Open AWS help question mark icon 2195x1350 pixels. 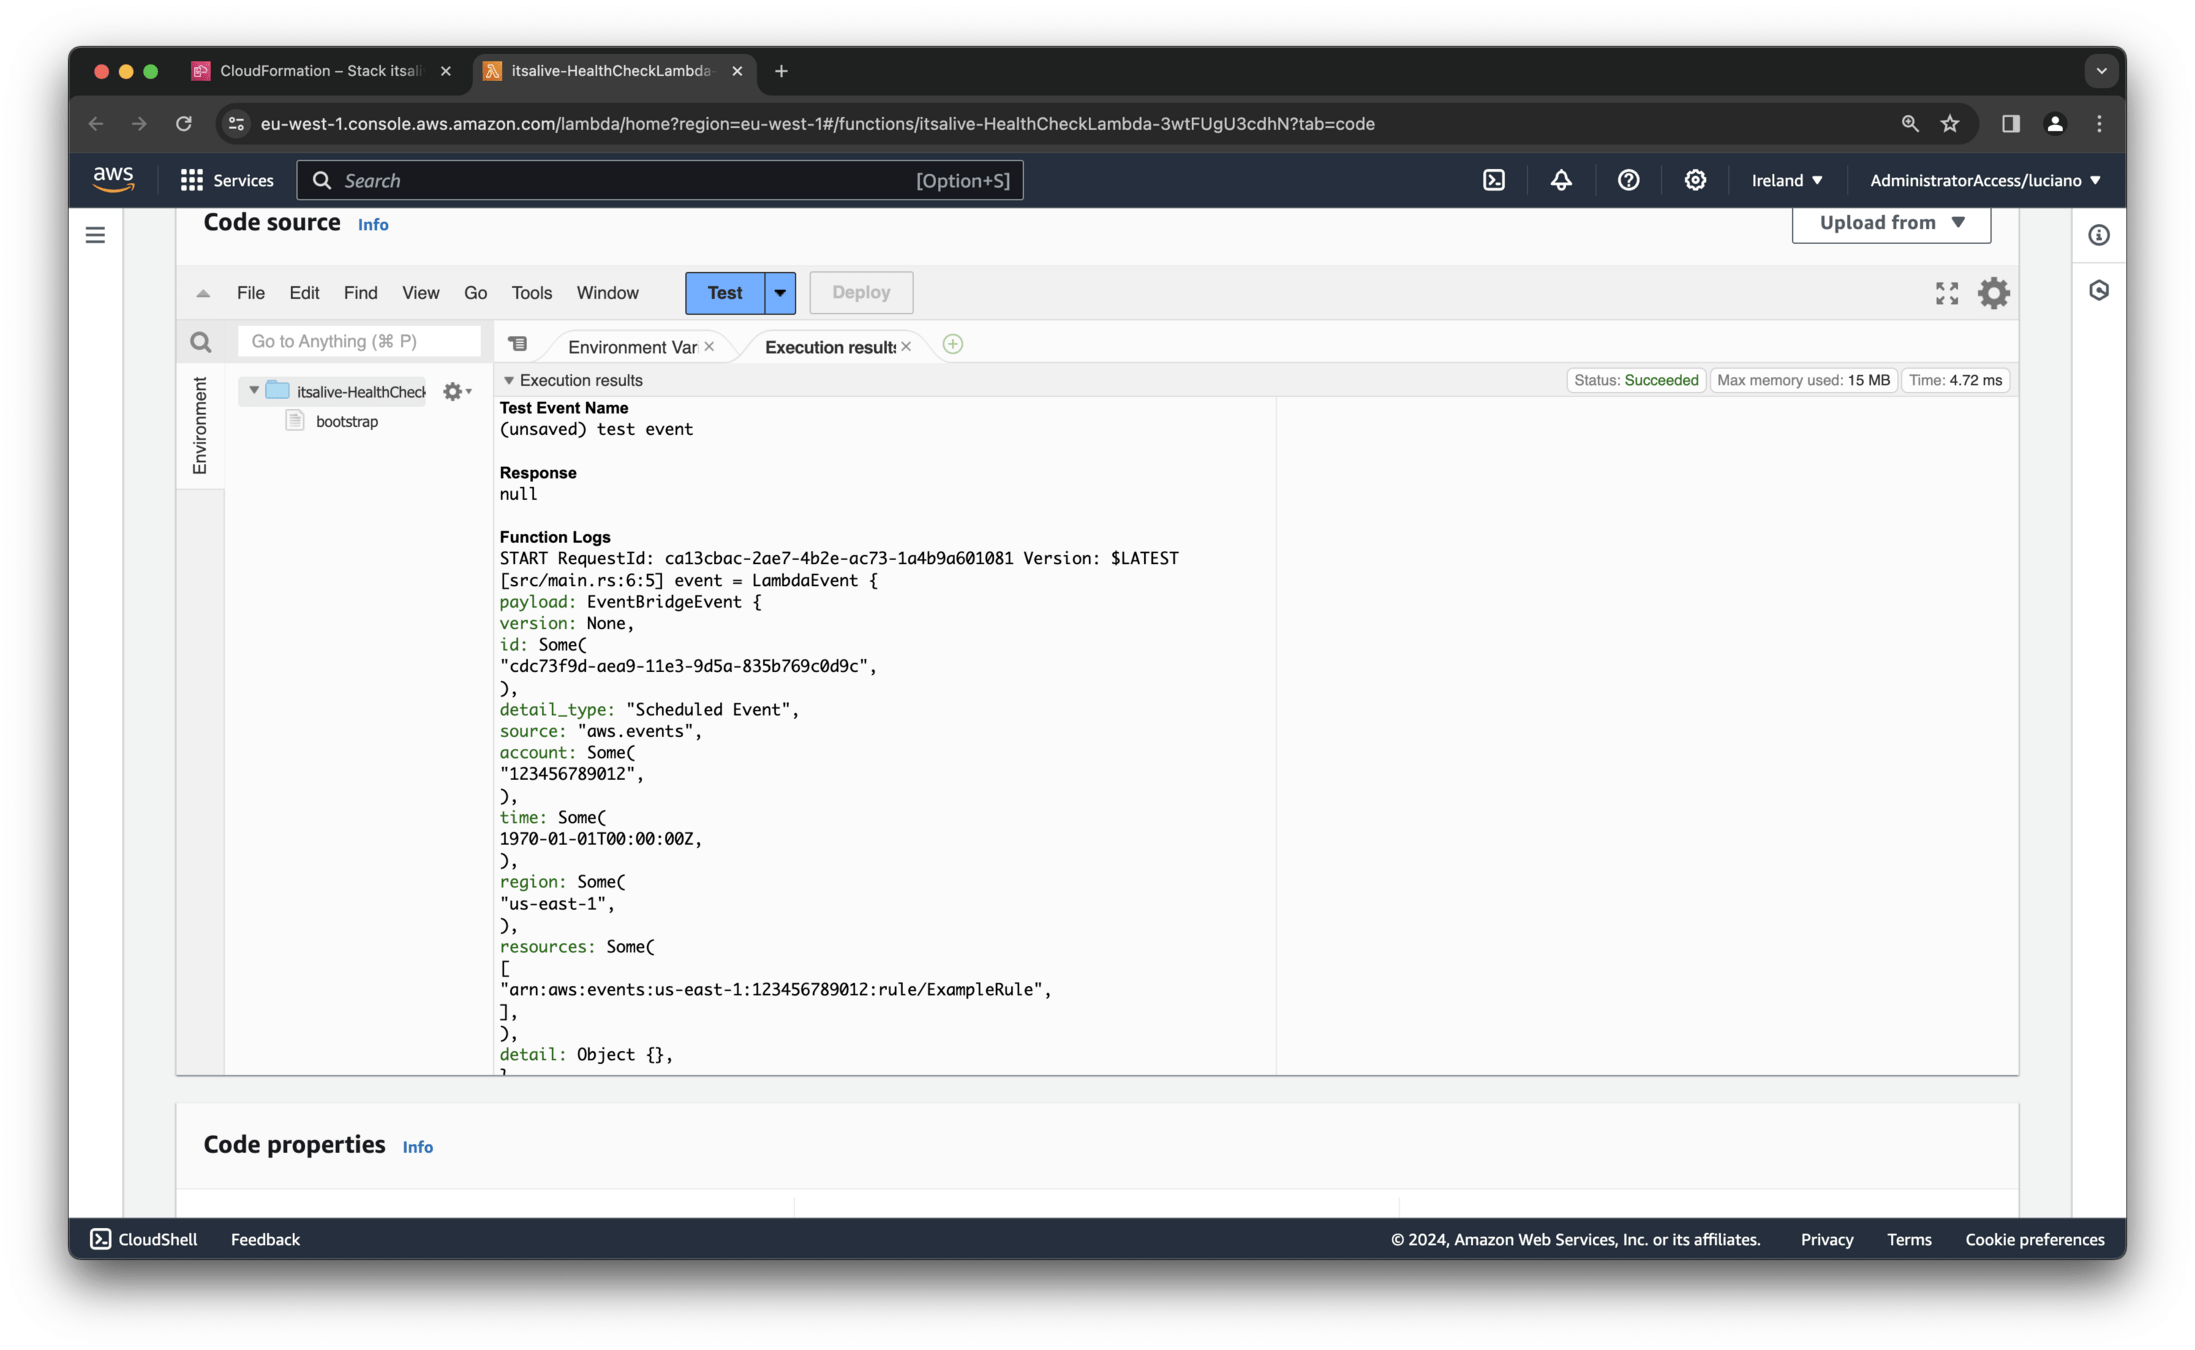point(1628,180)
